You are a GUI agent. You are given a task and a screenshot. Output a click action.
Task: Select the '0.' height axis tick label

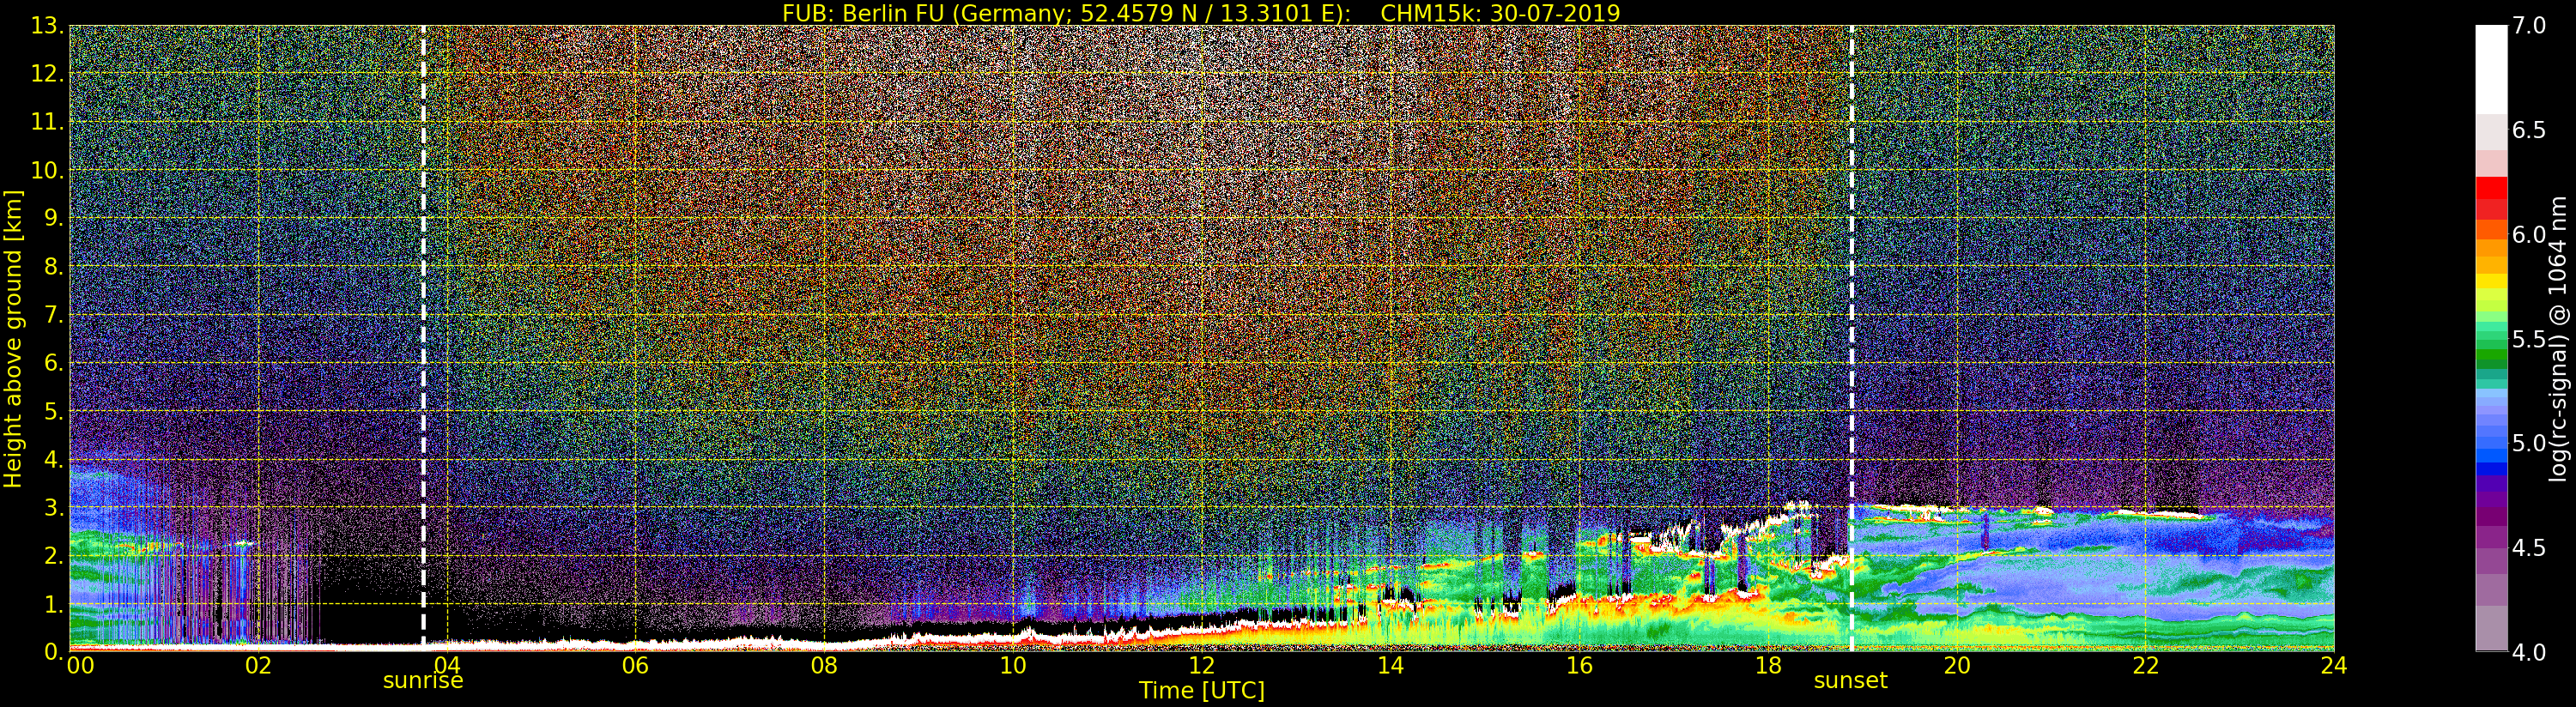point(54,651)
